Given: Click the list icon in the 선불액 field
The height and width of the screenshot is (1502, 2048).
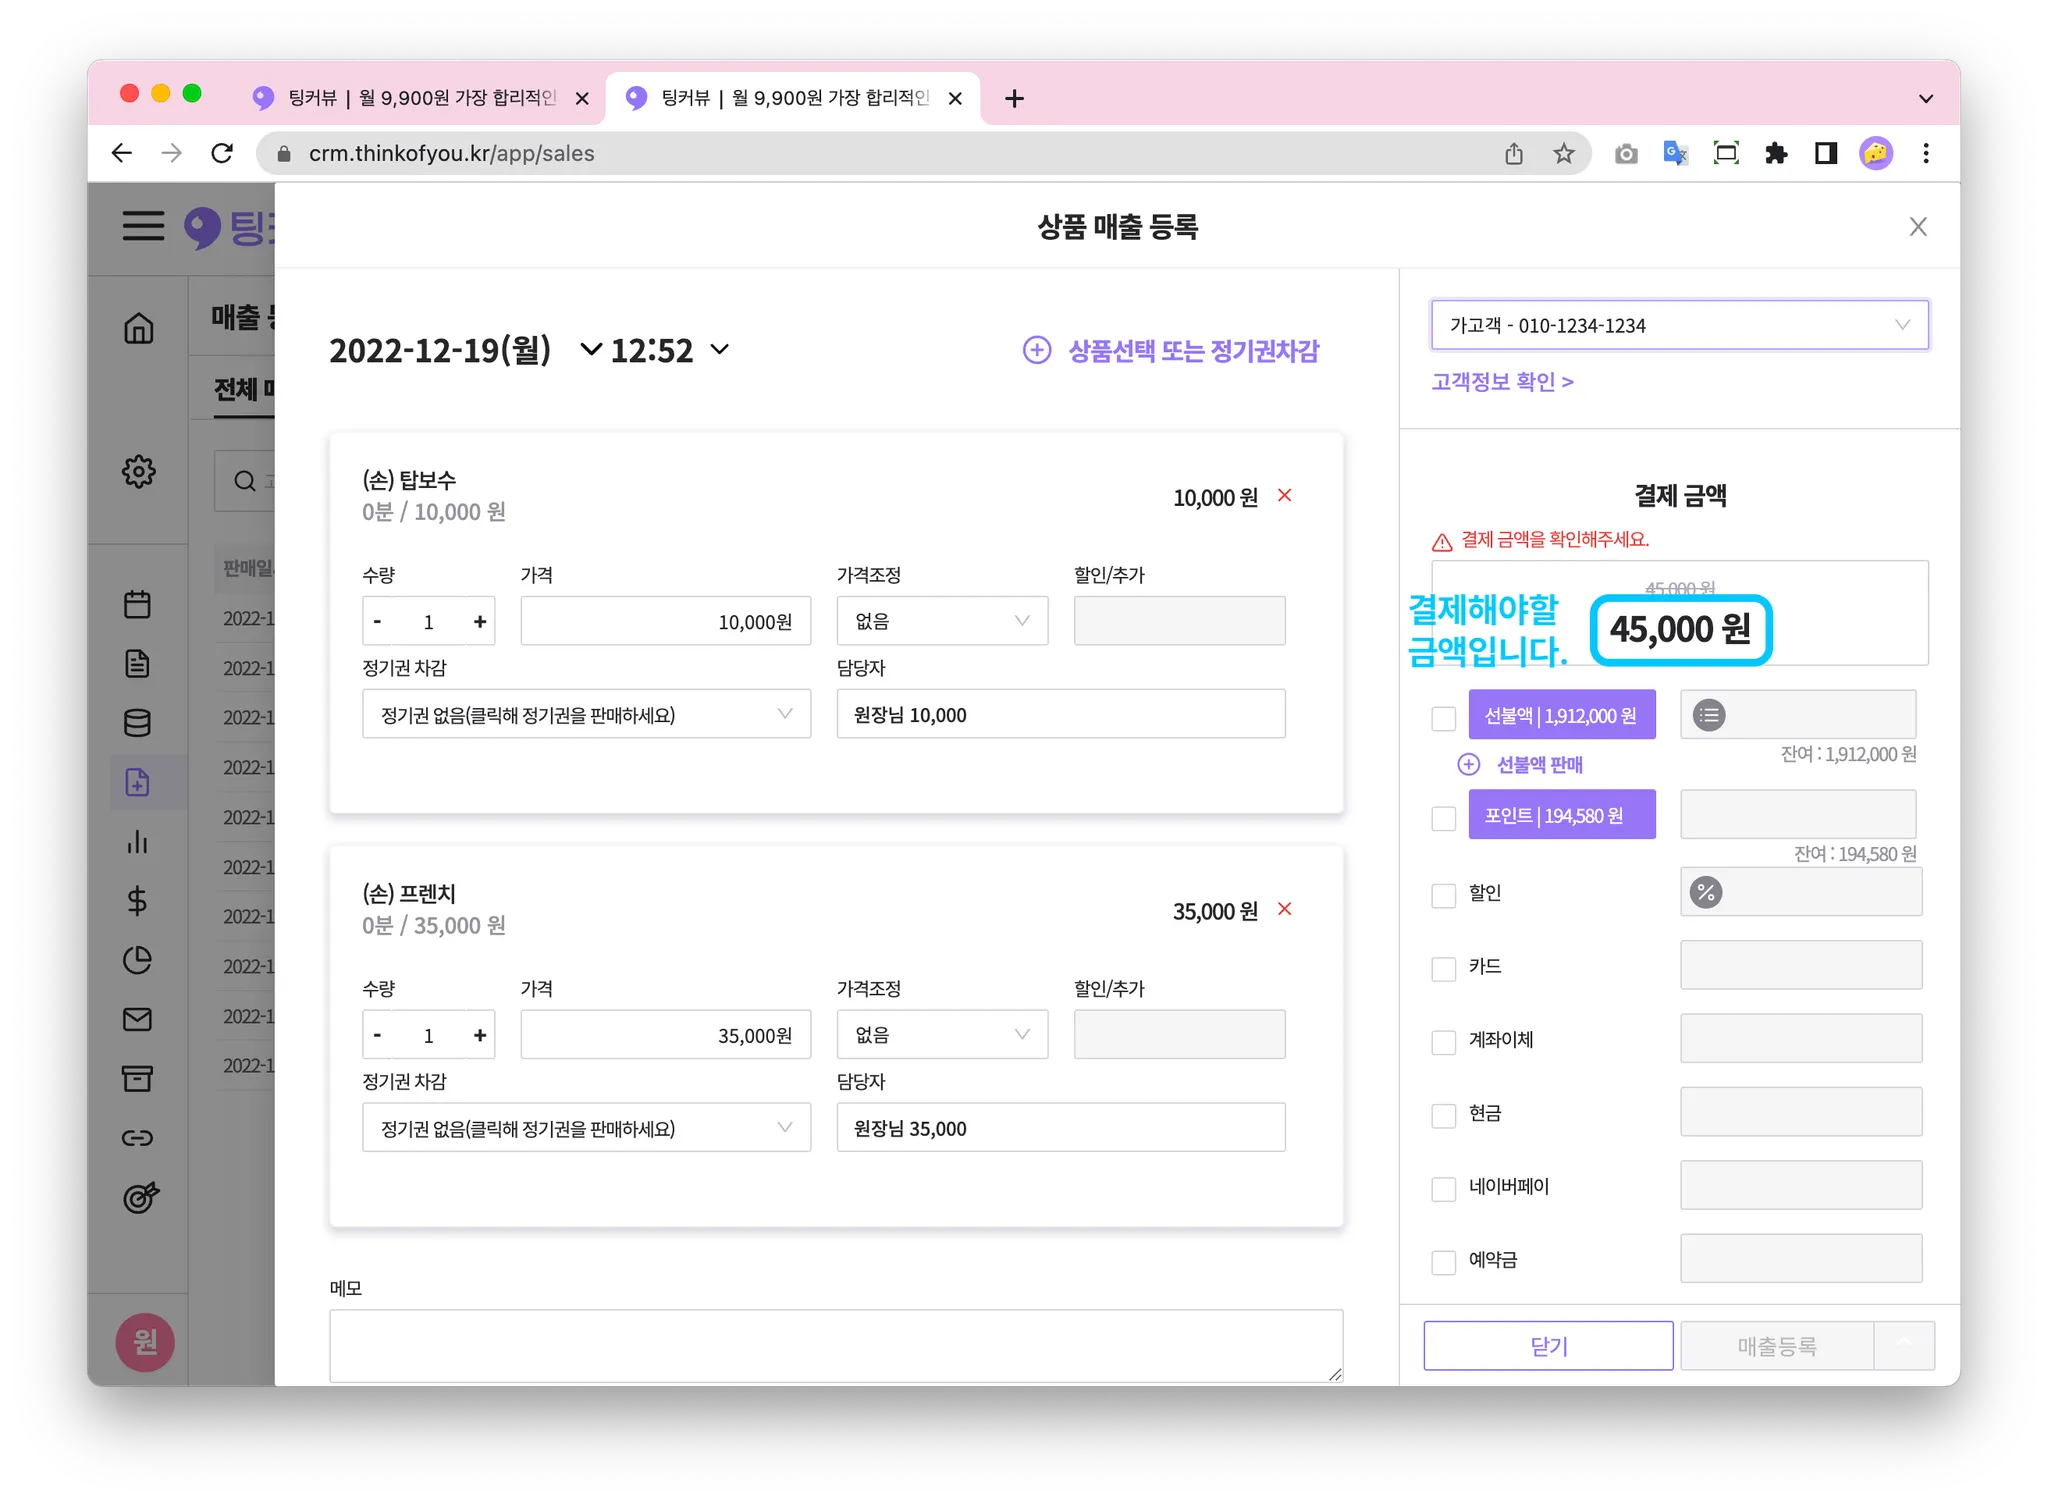Looking at the screenshot, I should 1709,715.
